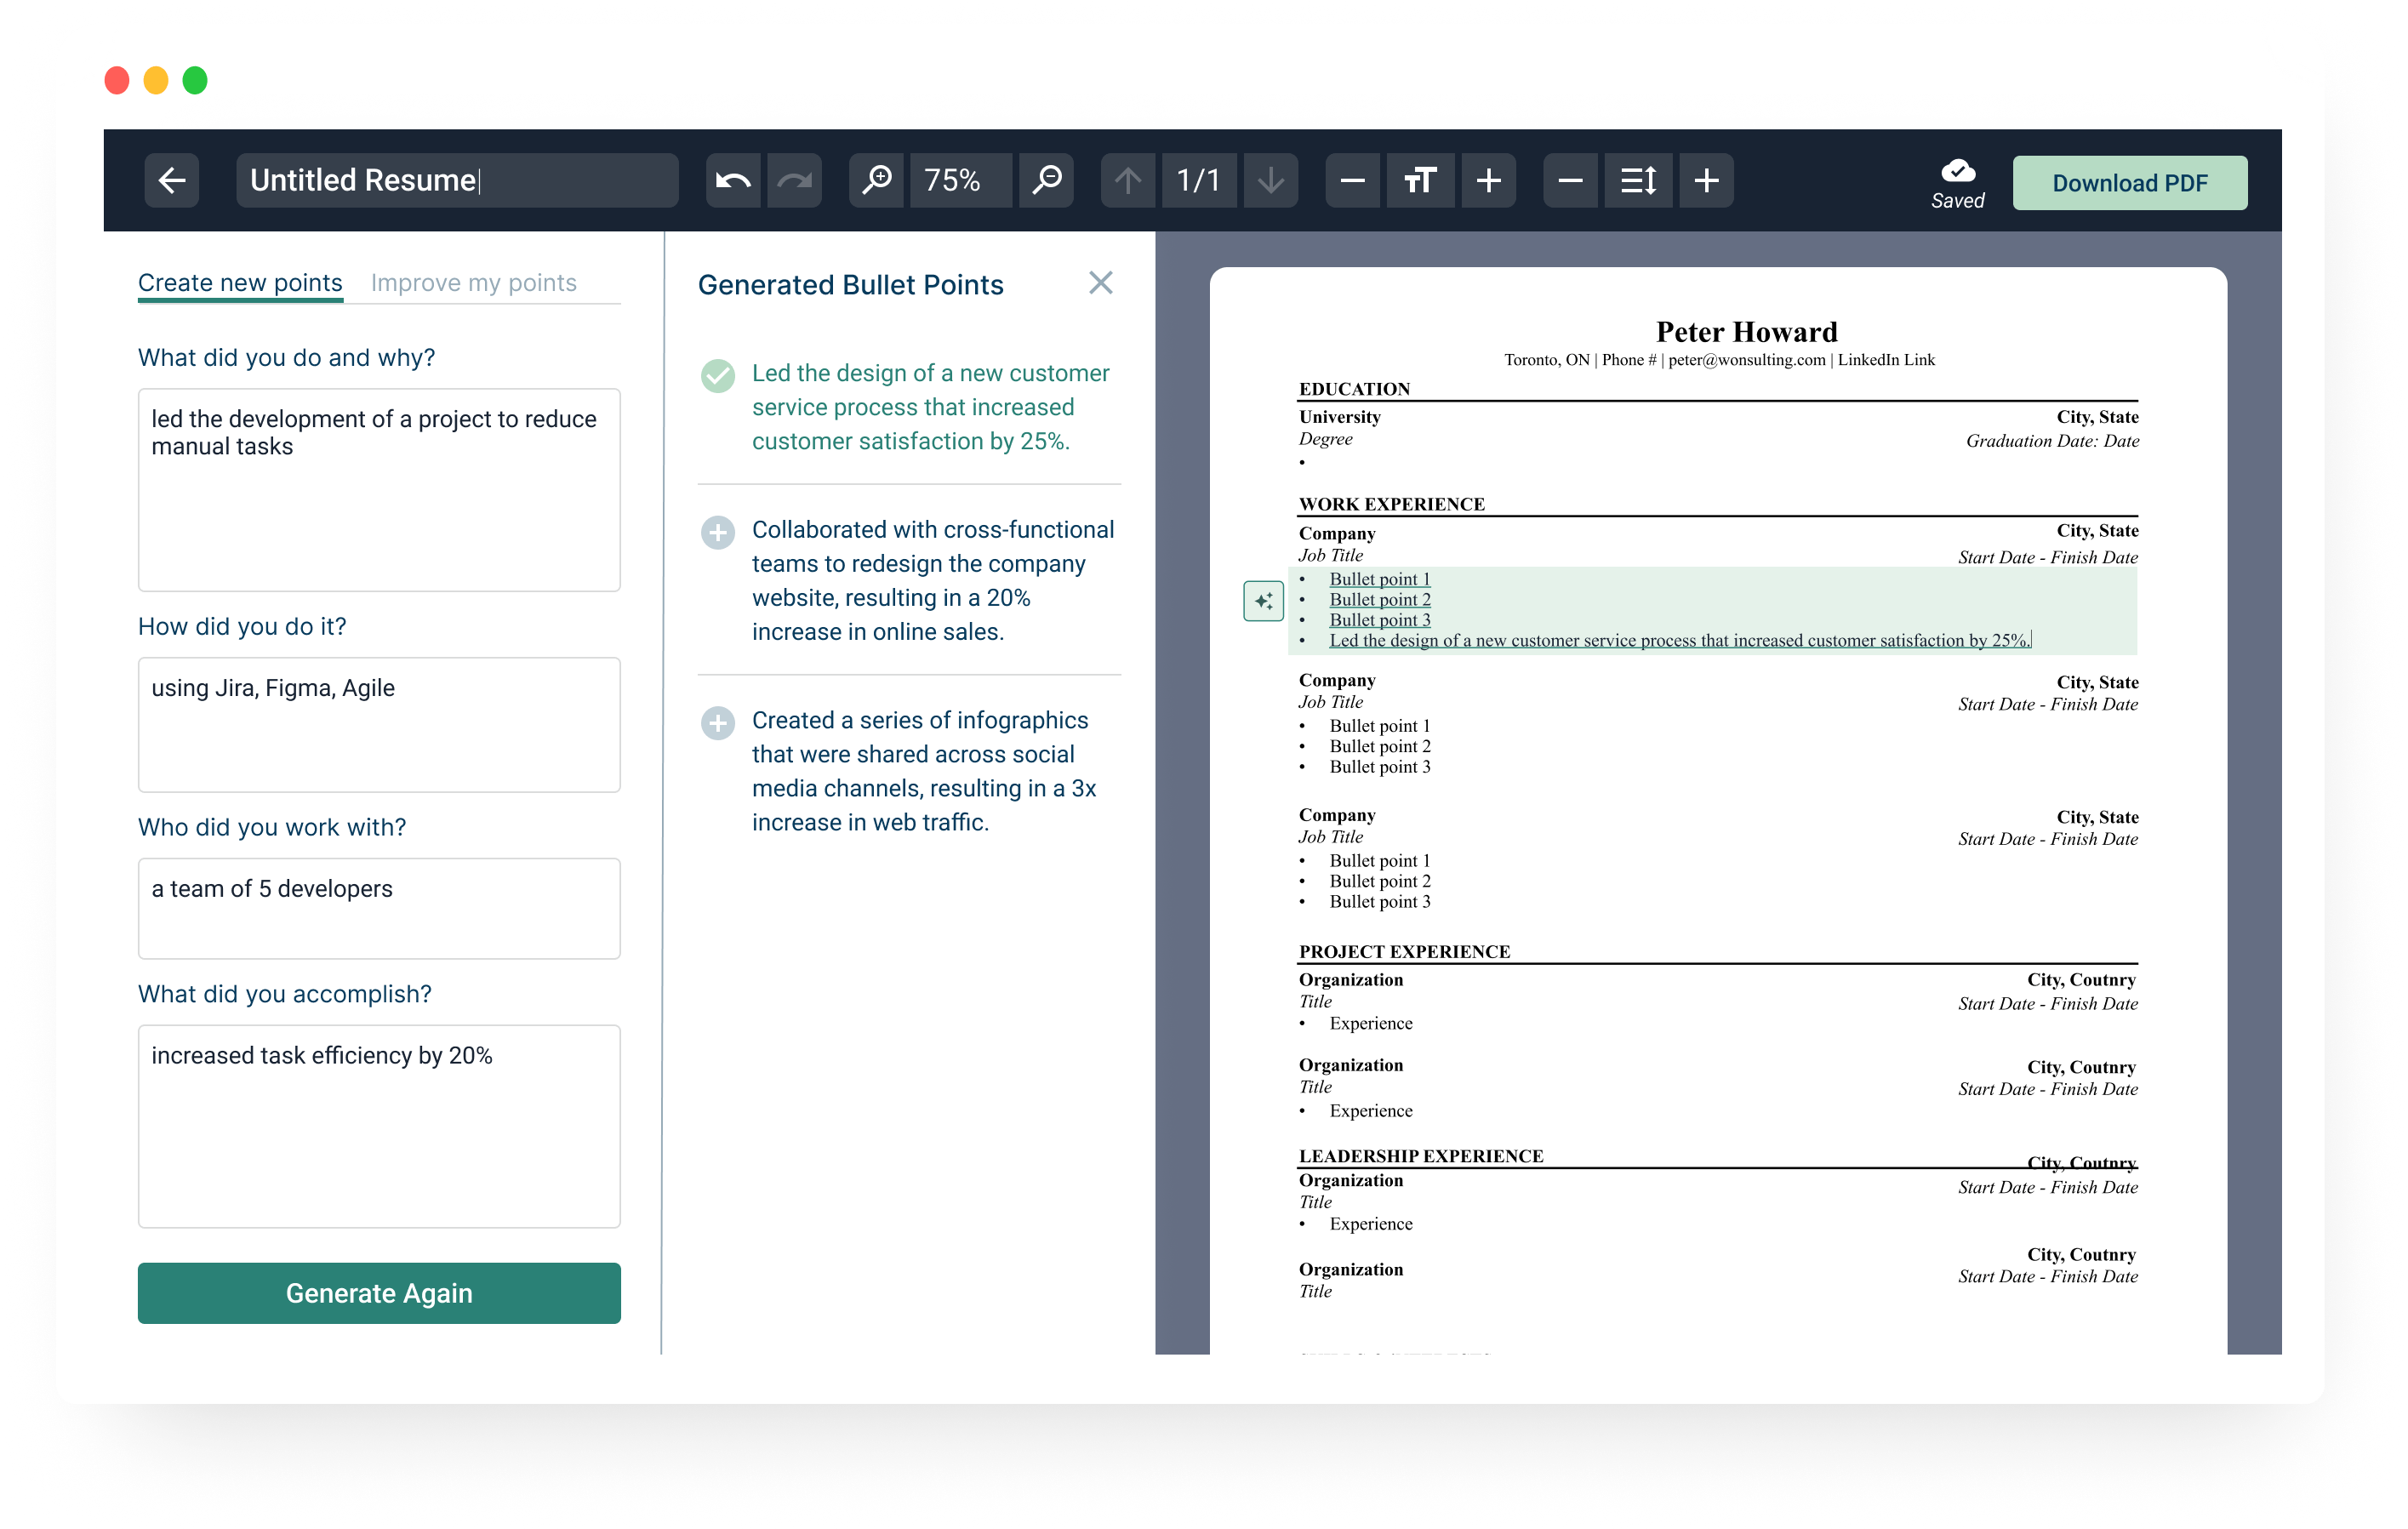Click the AI sparkle icon beside the highlighted bullets
The height and width of the screenshot is (1529, 2408).
(1263, 600)
